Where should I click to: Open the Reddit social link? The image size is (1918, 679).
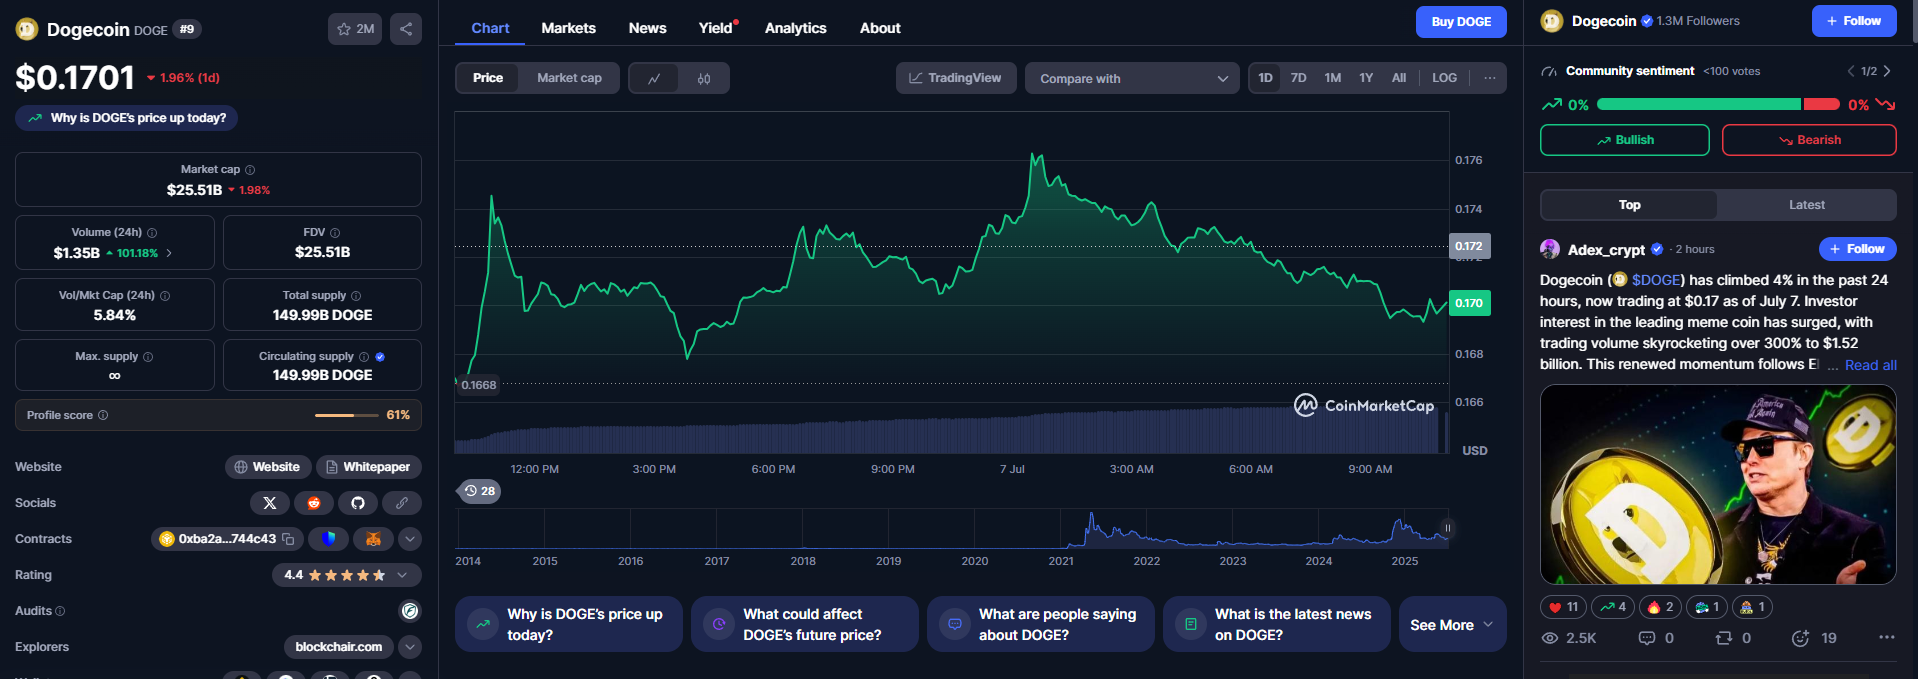[x=314, y=503]
